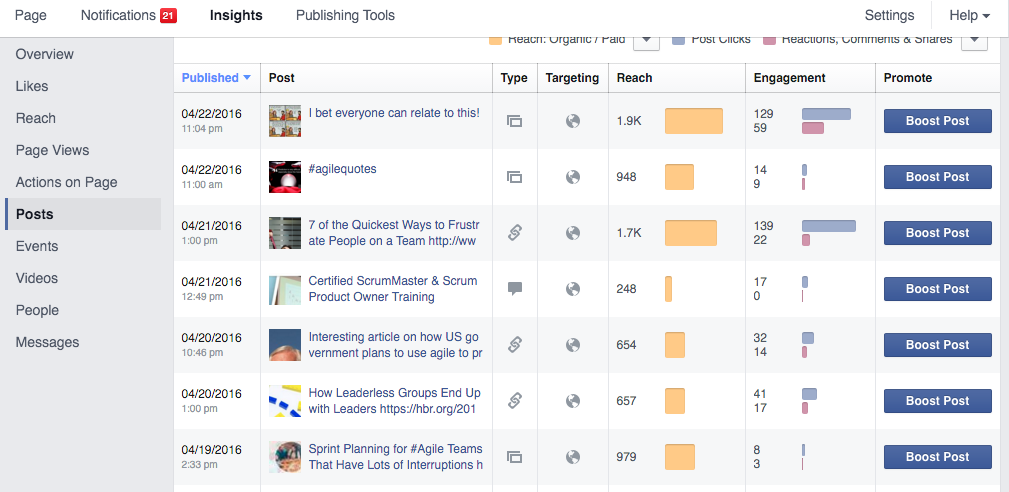Click the photo type icon for Sprint Planning post
1009x492 pixels.
514,457
